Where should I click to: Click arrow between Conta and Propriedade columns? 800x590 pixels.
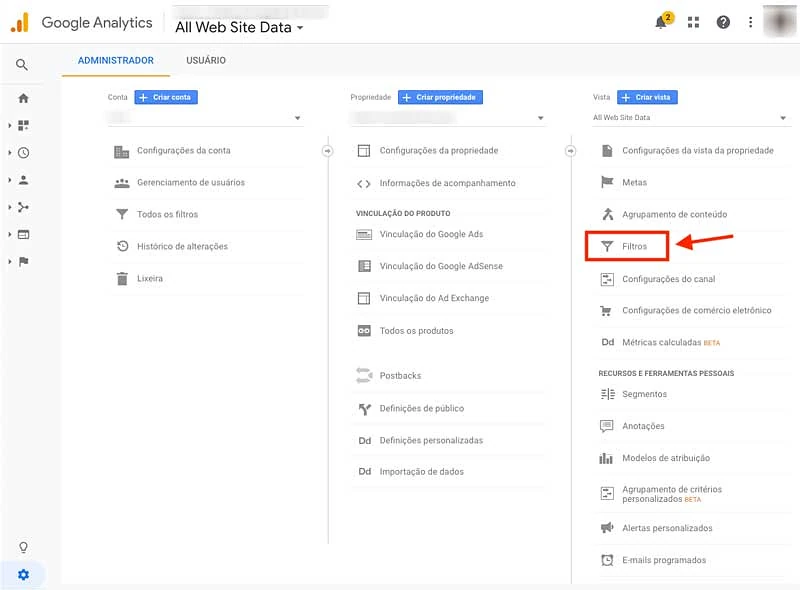tap(328, 151)
